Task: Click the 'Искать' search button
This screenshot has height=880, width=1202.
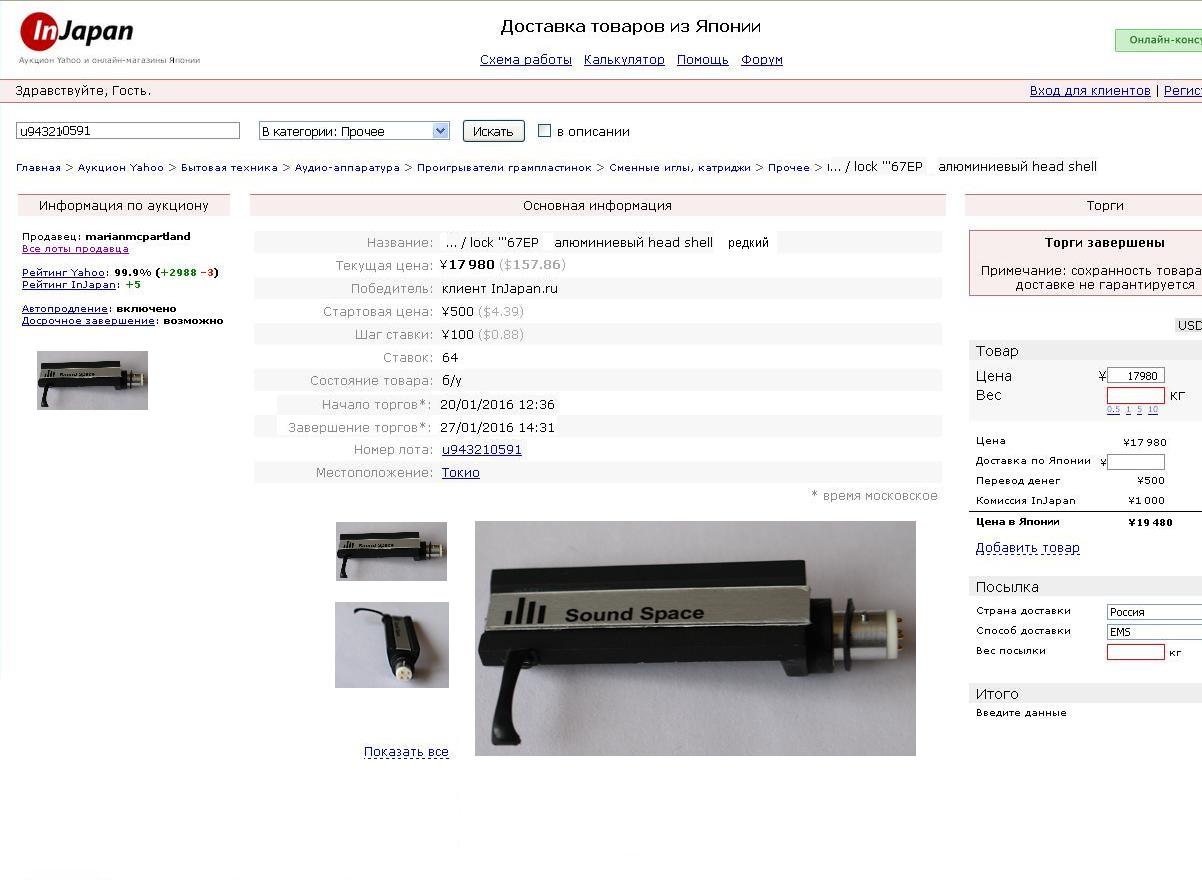Action: [x=493, y=131]
